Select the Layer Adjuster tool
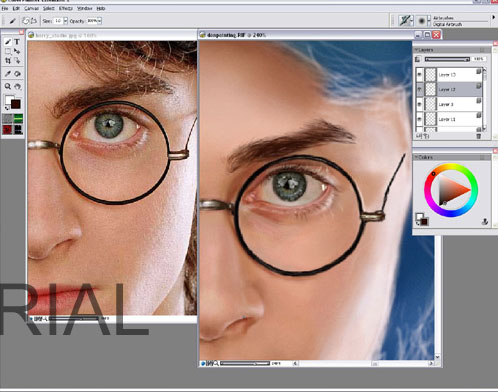The image size is (498, 392). click(17, 51)
